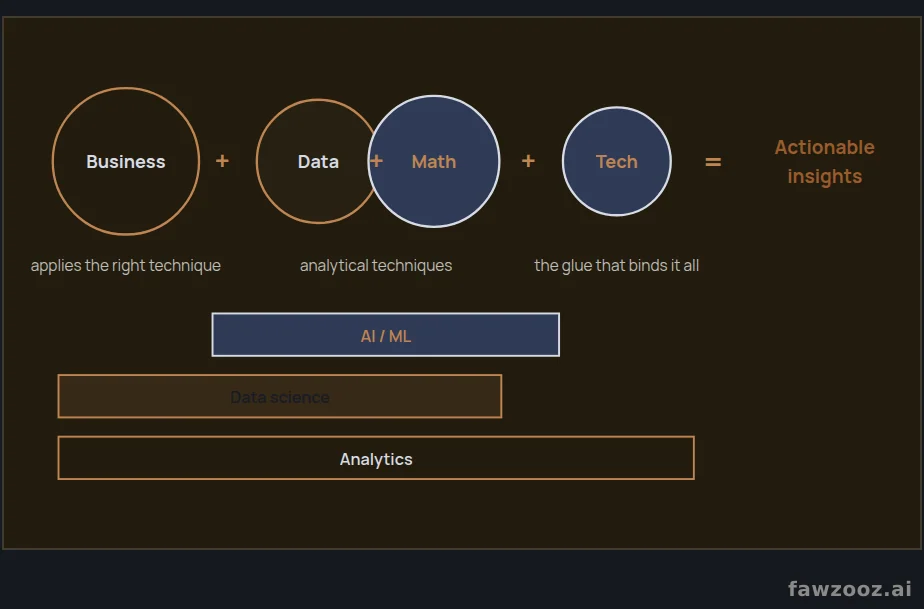Click the Math circle
The height and width of the screenshot is (609, 924).
(x=434, y=161)
